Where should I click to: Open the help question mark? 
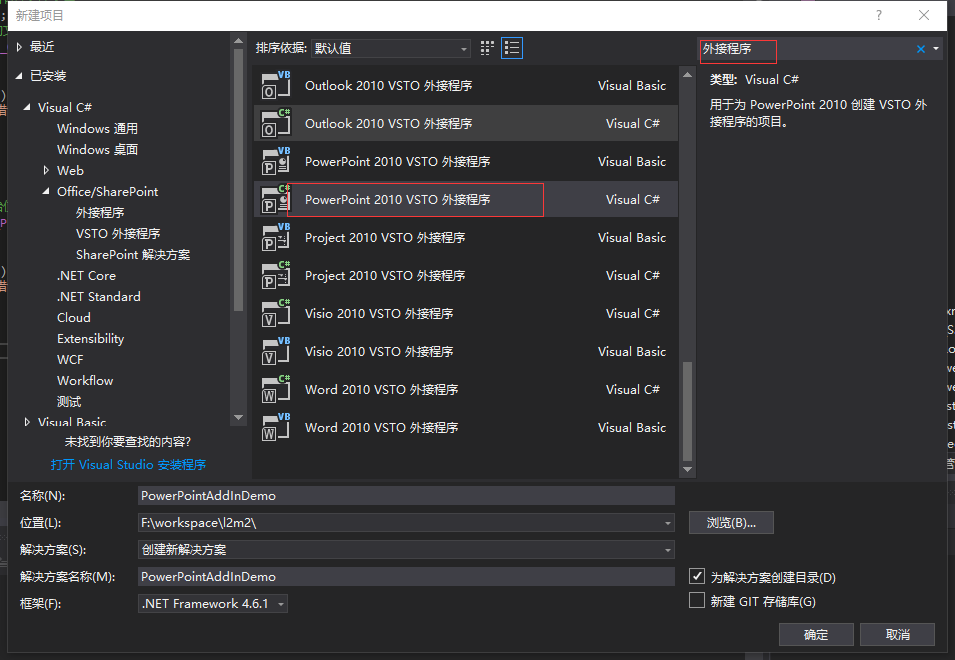879,15
